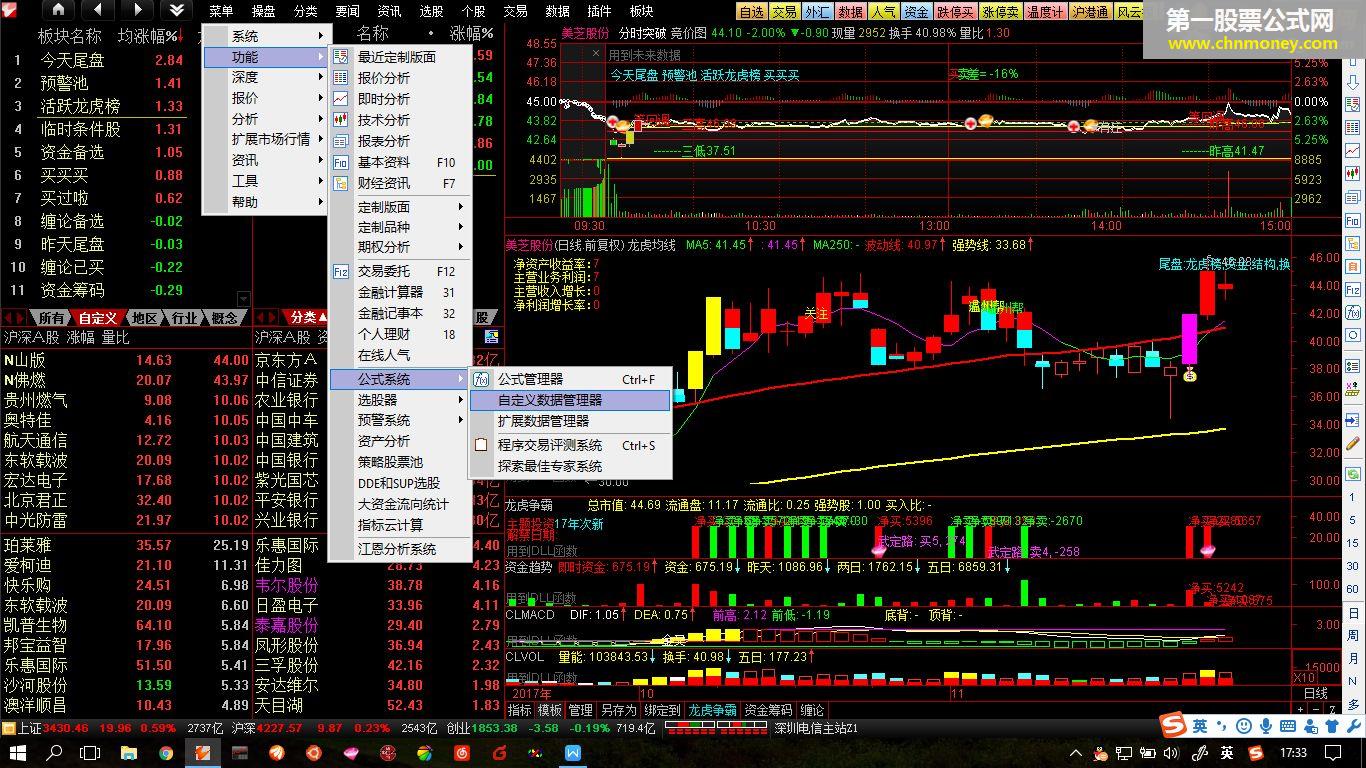Open Task View on the taskbar
The width and height of the screenshot is (1366, 768).
tap(90, 752)
